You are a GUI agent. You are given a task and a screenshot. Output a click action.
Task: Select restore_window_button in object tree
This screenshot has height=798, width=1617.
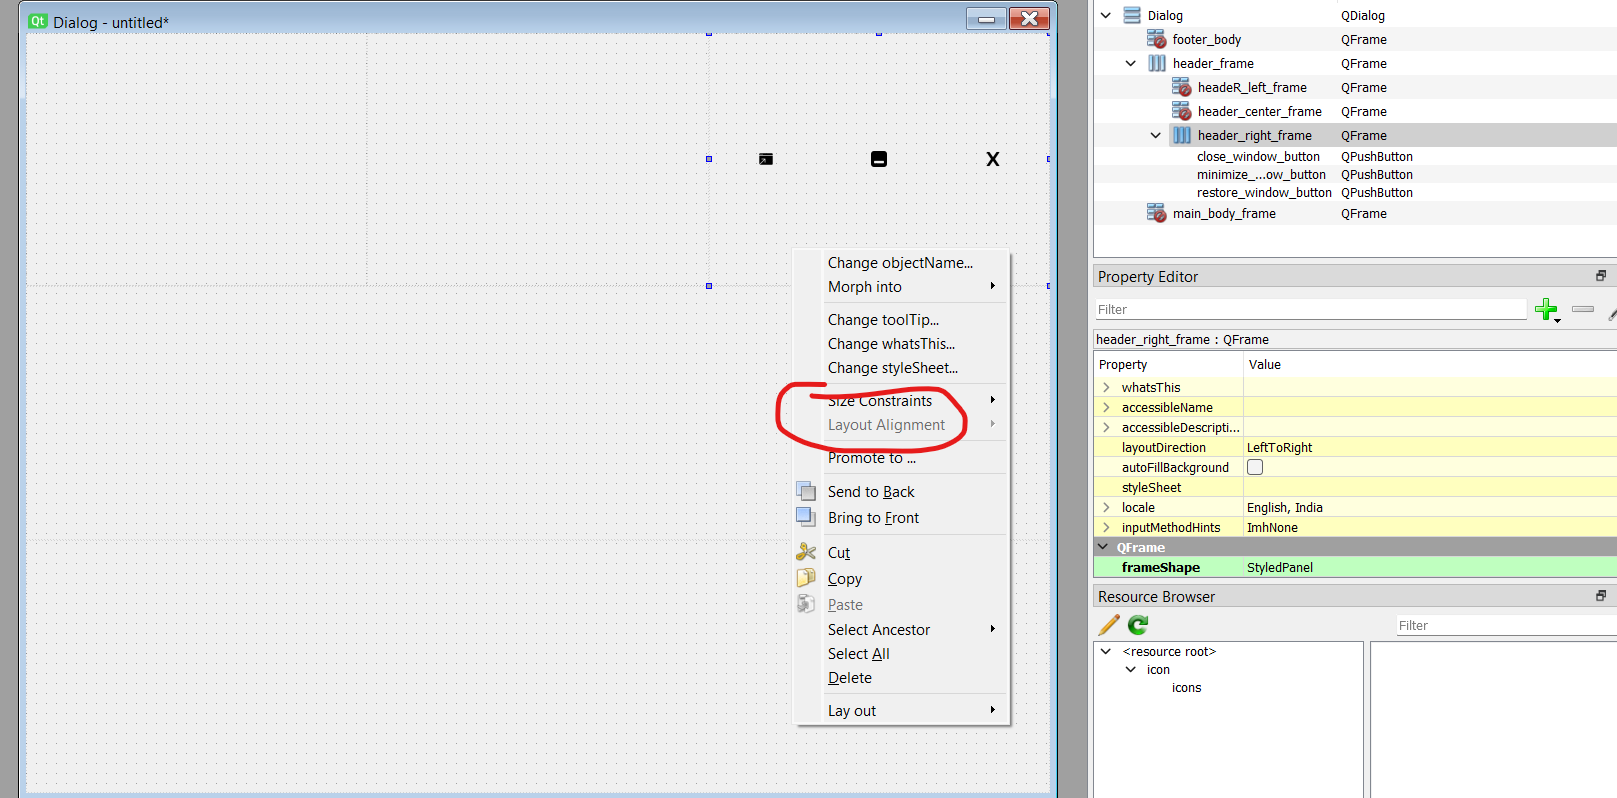[1264, 192]
